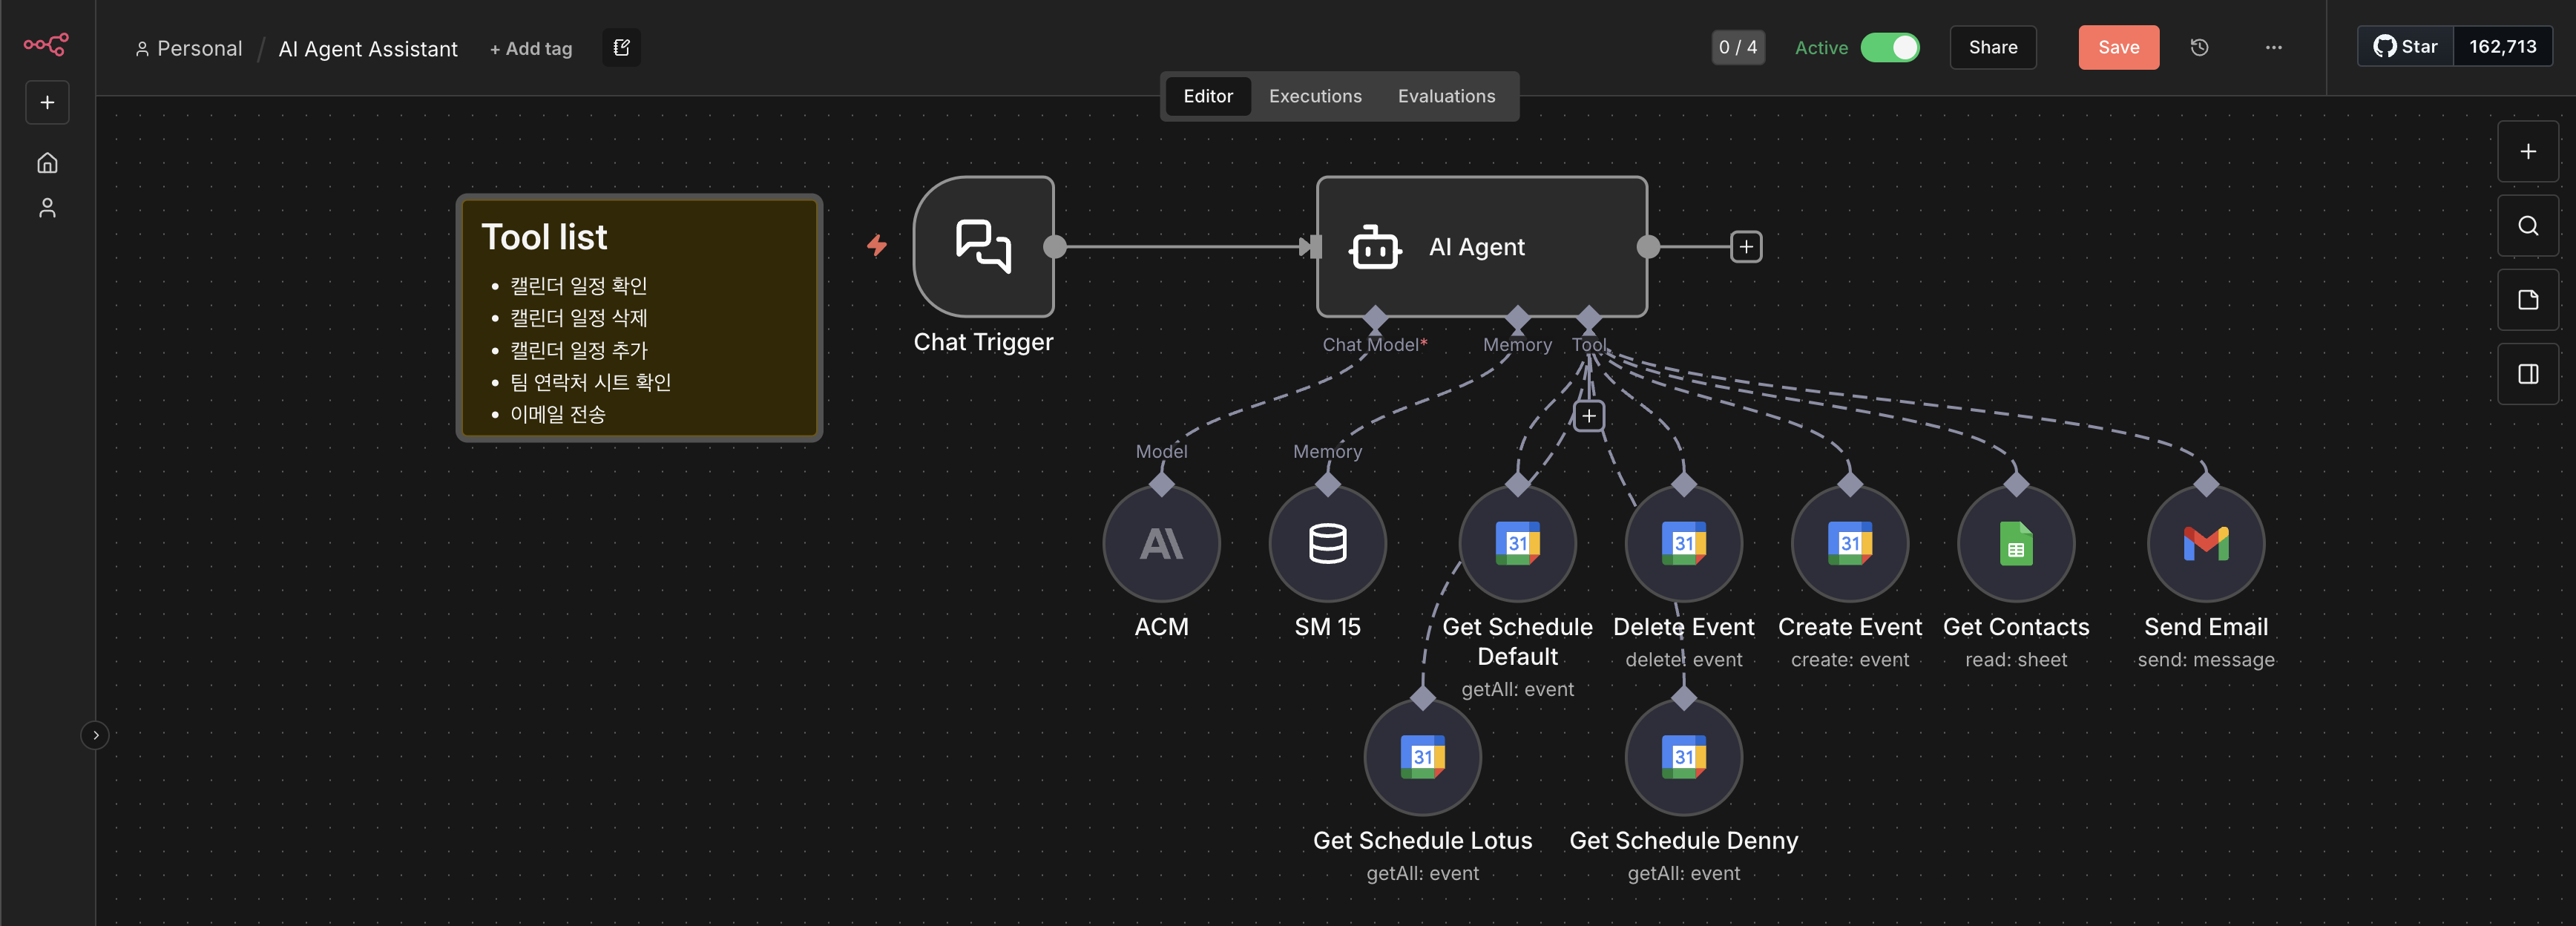Select the ACM model node

pyautogui.click(x=1161, y=543)
